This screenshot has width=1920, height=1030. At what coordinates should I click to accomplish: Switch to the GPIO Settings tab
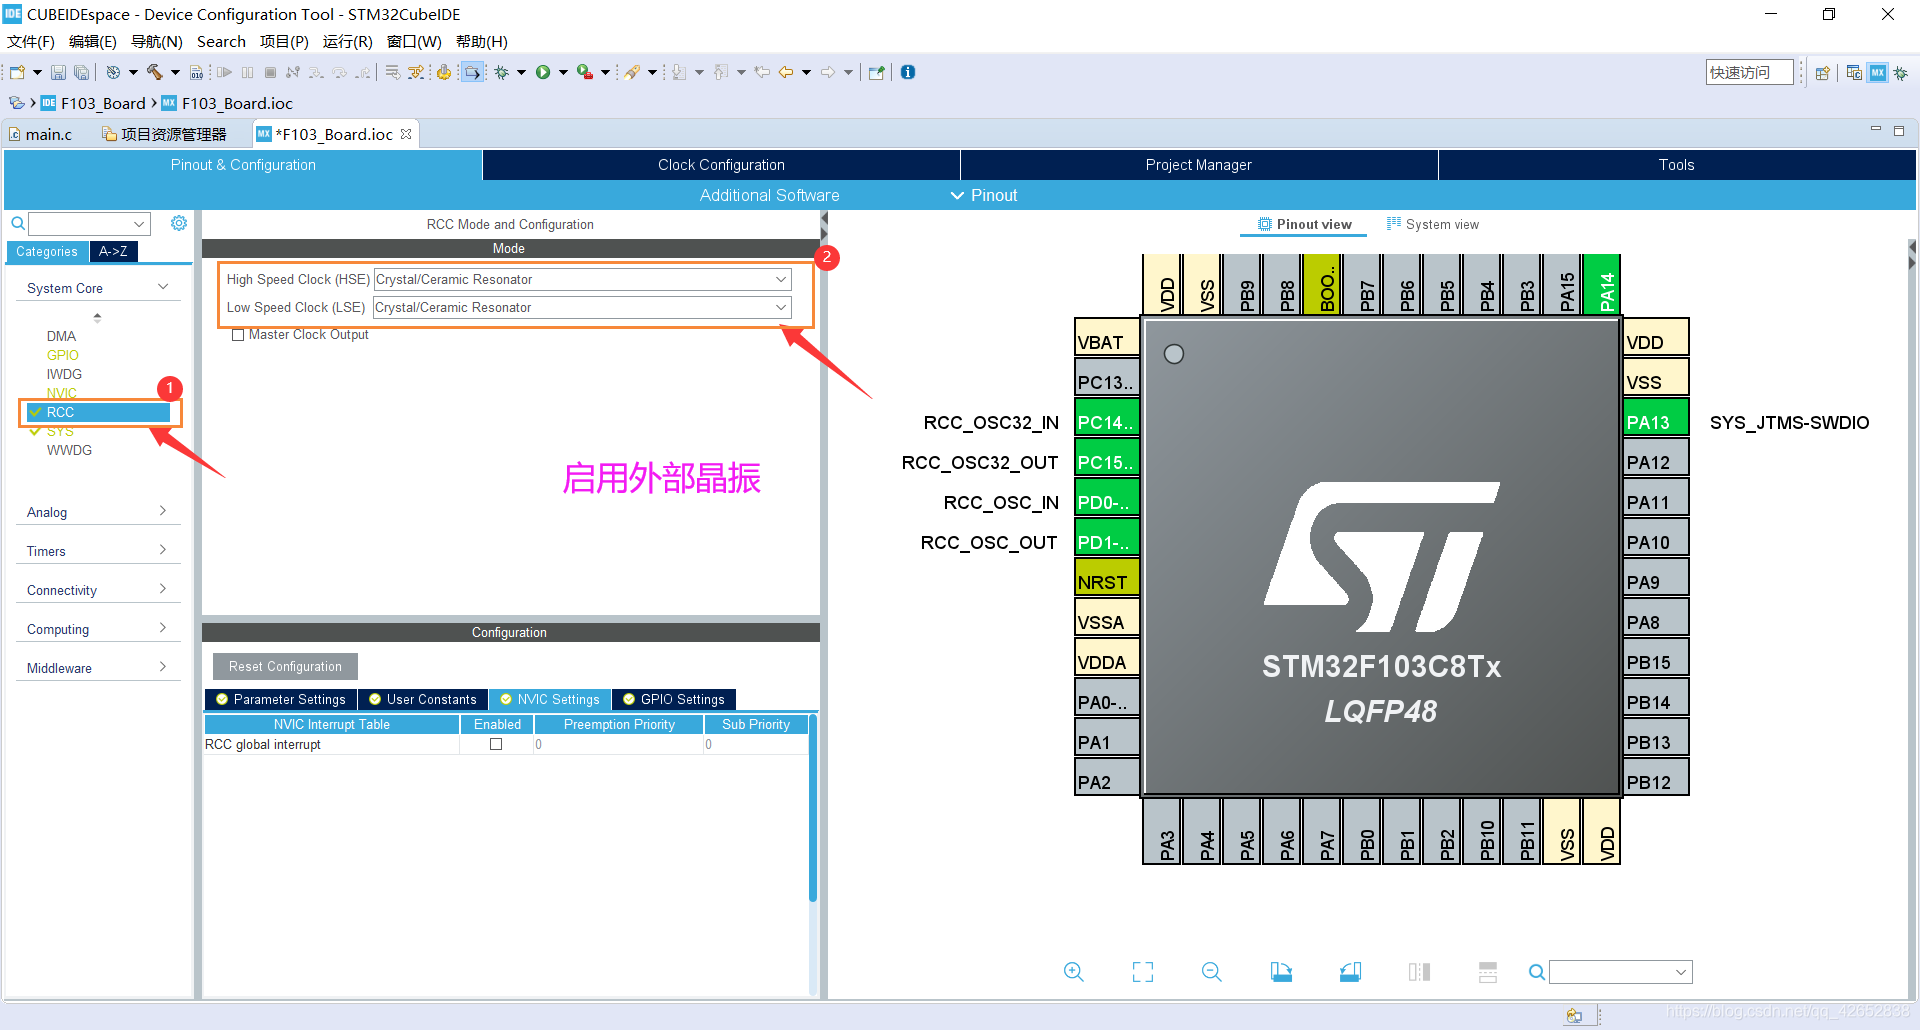(x=674, y=699)
